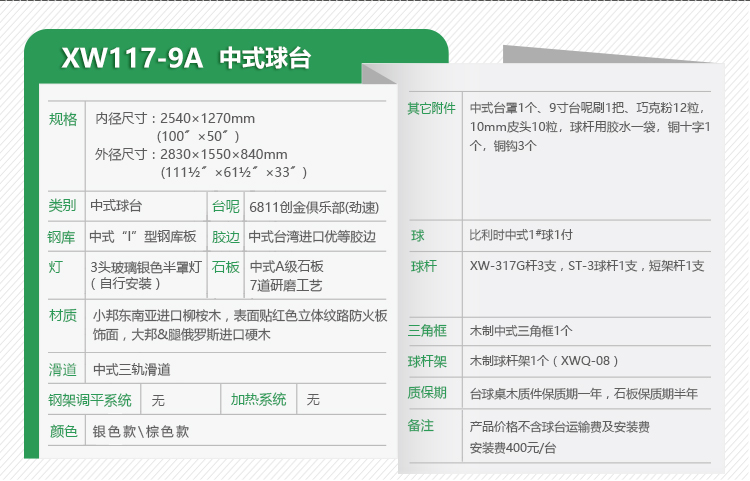Click 安装费400元/台 text
The image size is (750, 481).
513,448
